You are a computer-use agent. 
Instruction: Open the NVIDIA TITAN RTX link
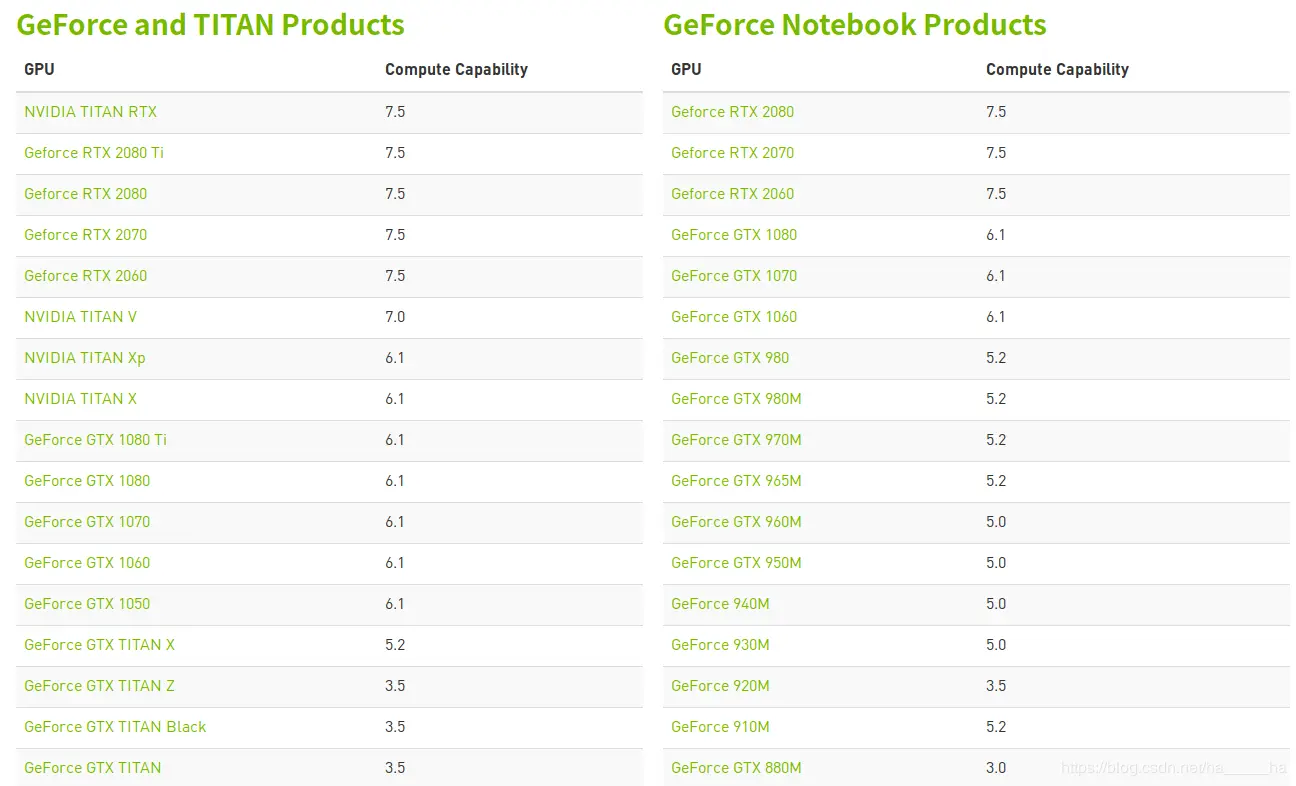point(90,112)
